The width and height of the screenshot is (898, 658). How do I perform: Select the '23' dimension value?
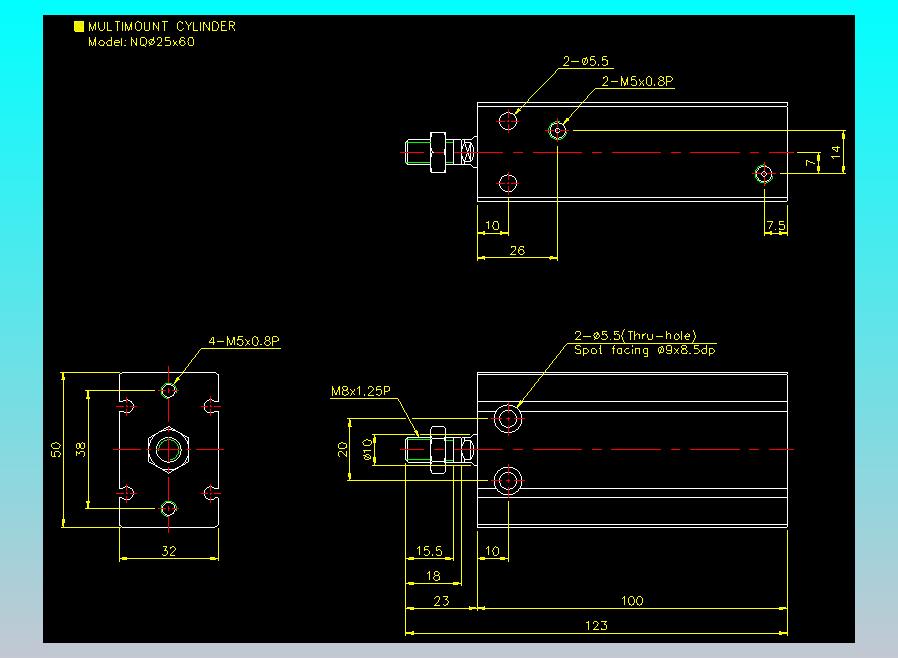(441, 601)
